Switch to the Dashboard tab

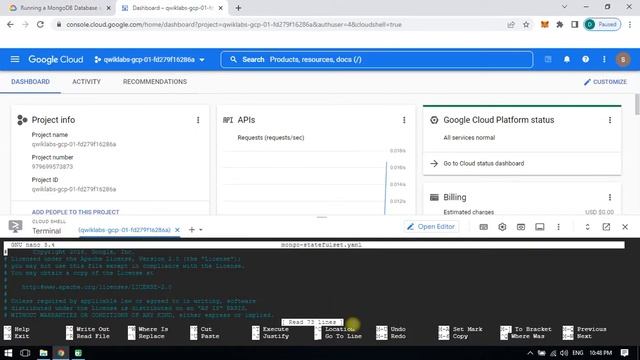click(30, 82)
